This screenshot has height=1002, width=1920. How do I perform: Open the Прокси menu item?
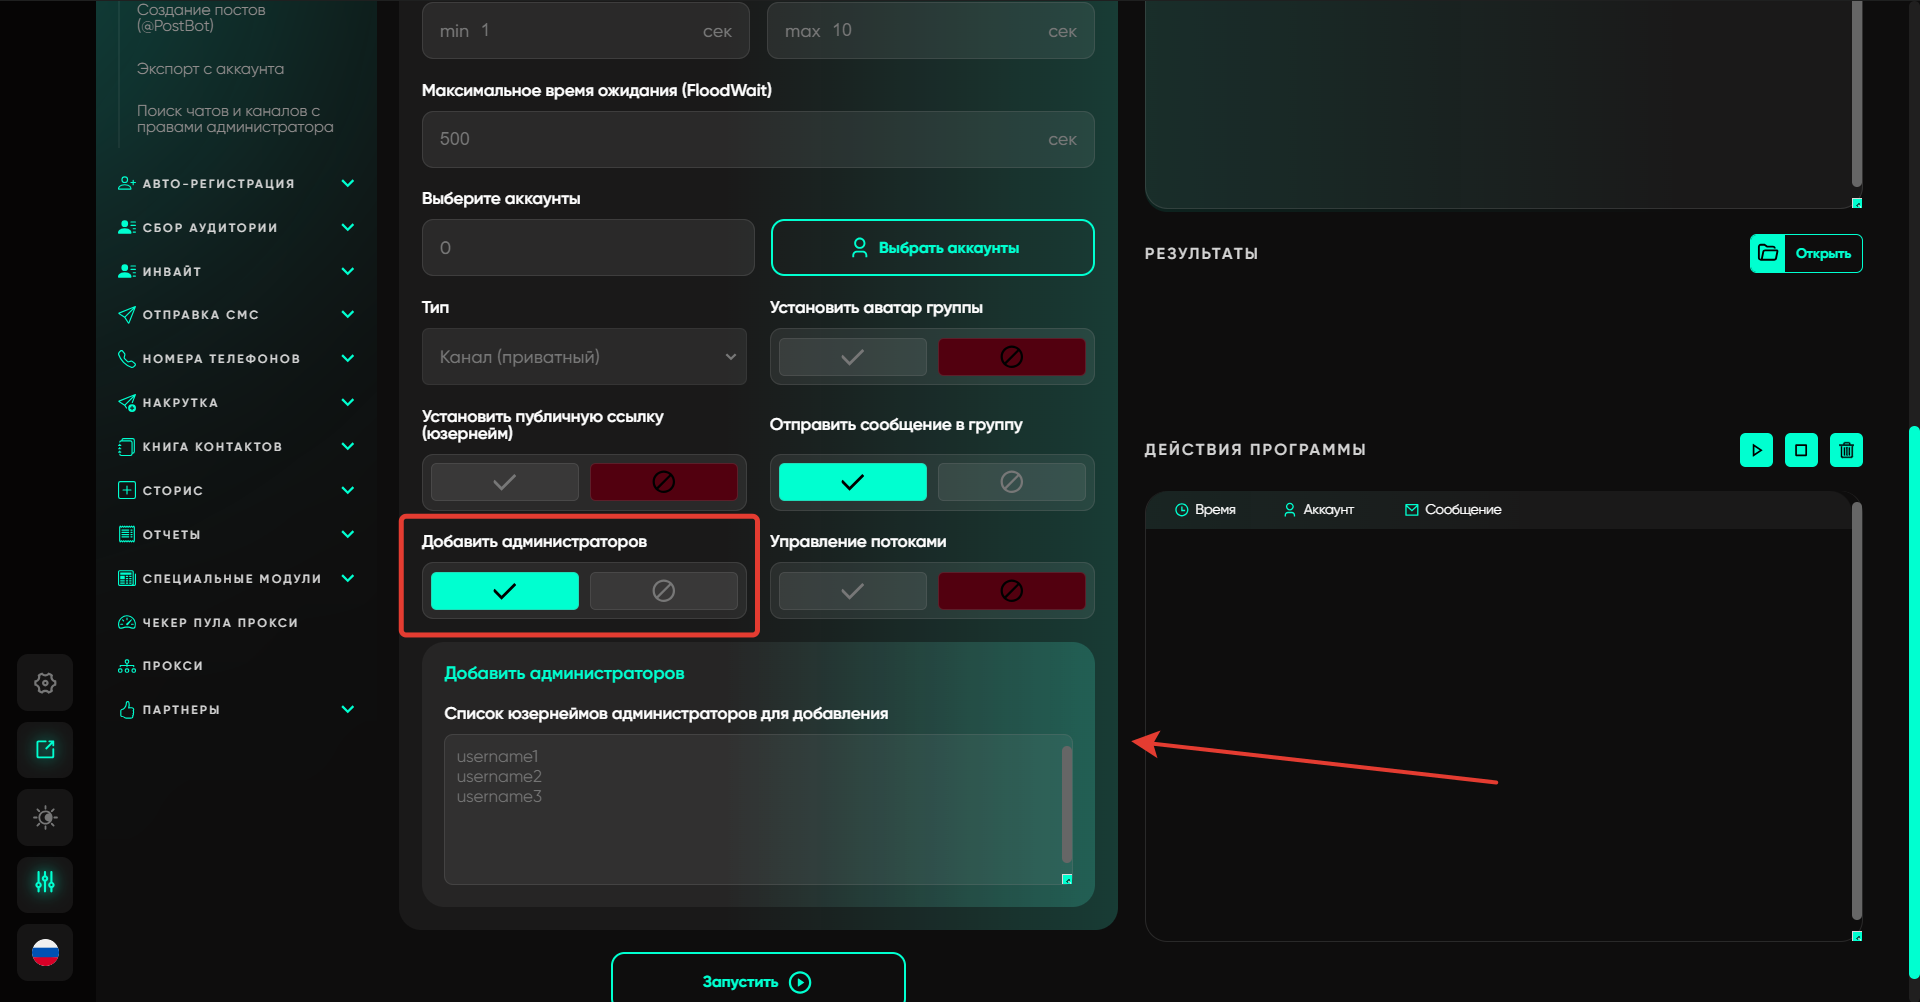click(x=172, y=666)
